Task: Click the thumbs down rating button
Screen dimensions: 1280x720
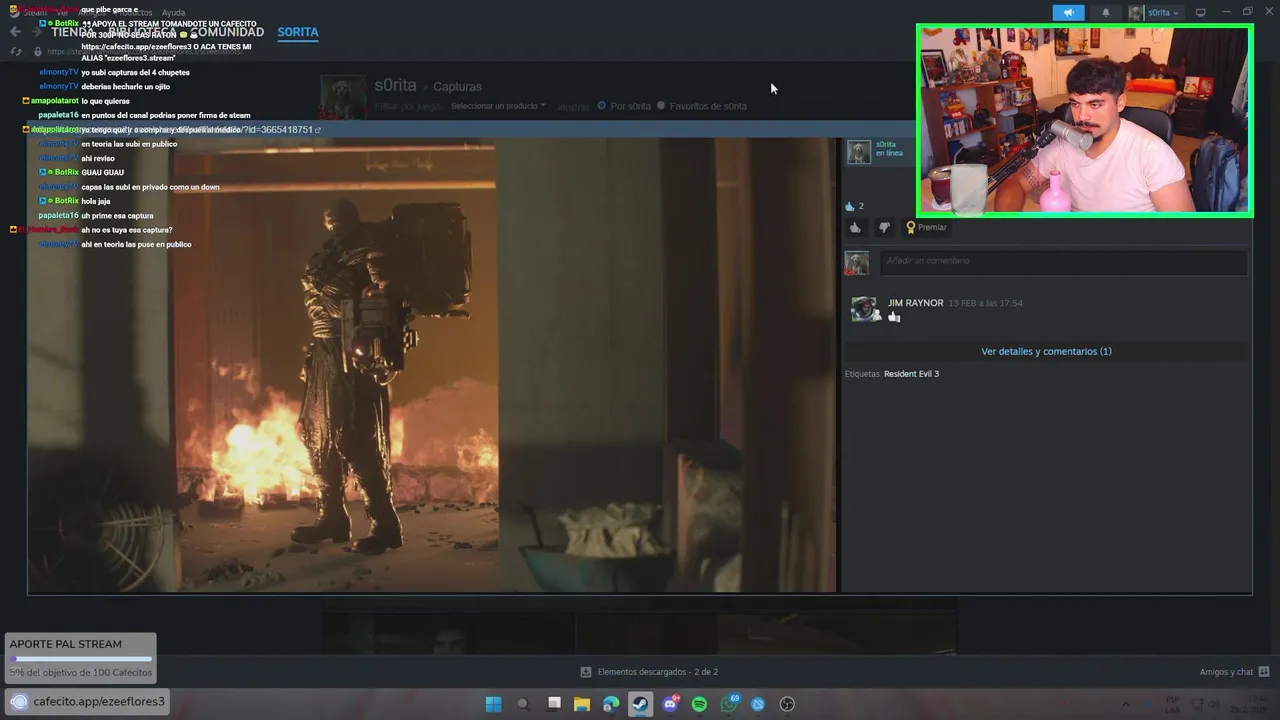Action: tap(884, 227)
